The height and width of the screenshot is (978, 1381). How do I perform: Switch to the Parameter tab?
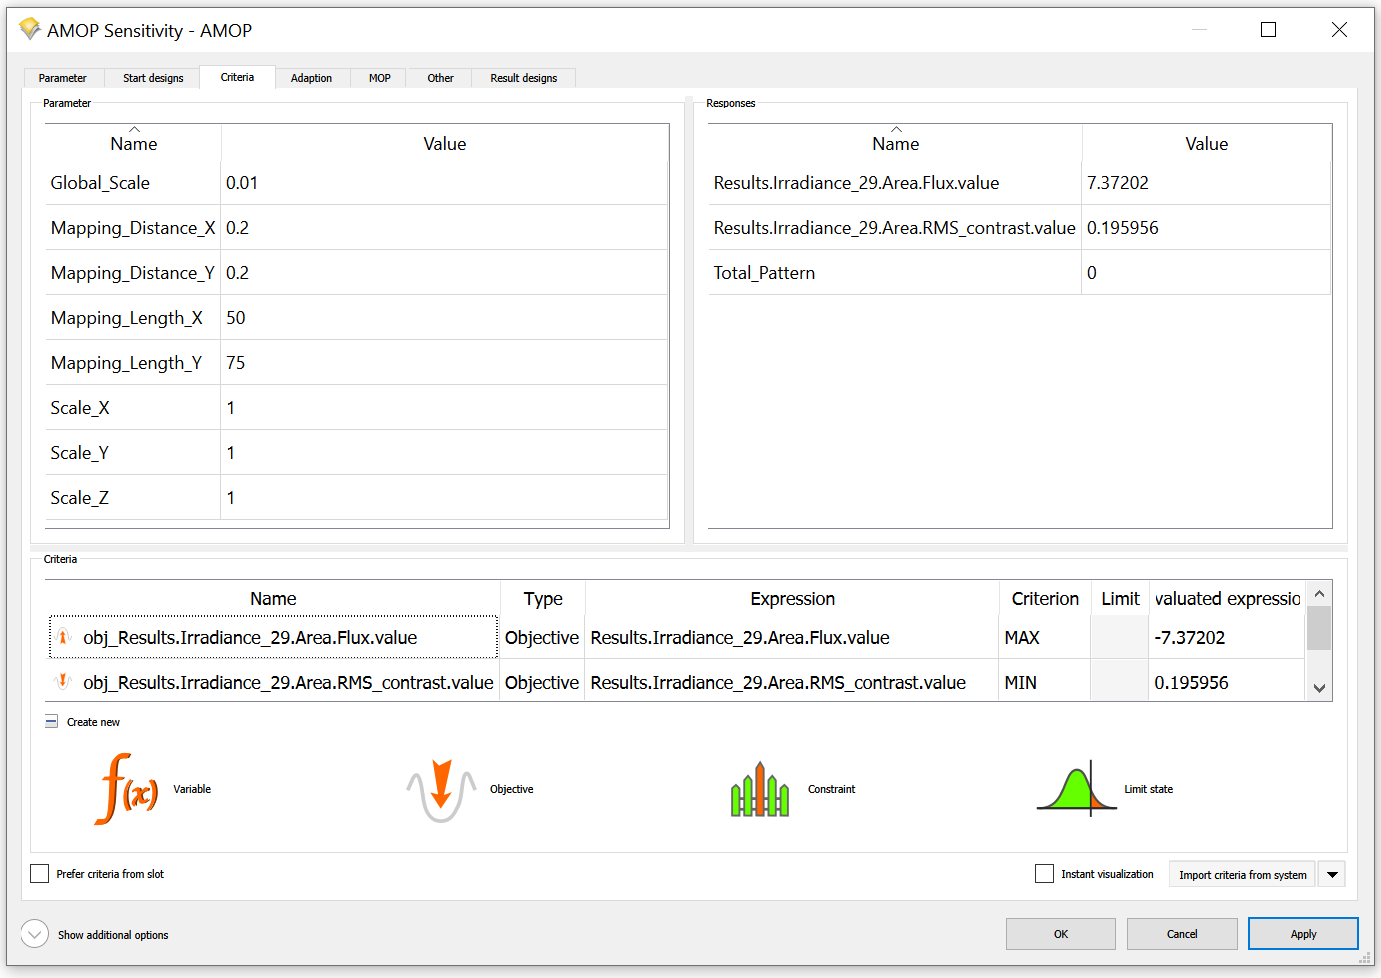[62, 78]
